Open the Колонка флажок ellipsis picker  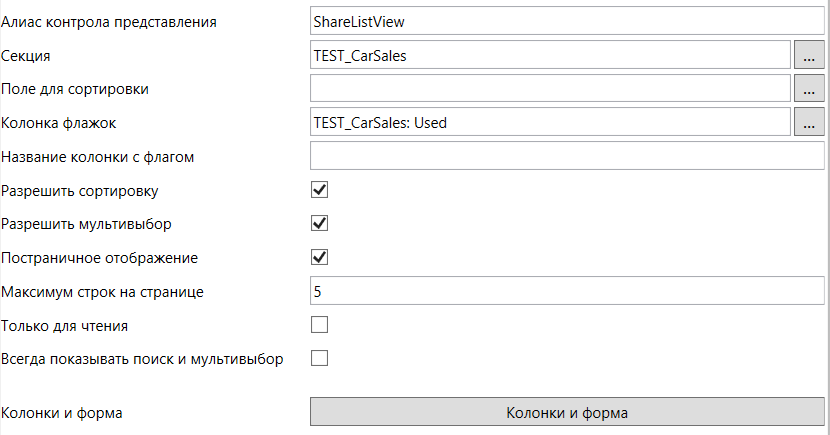pyautogui.click(x=809, y=122)
